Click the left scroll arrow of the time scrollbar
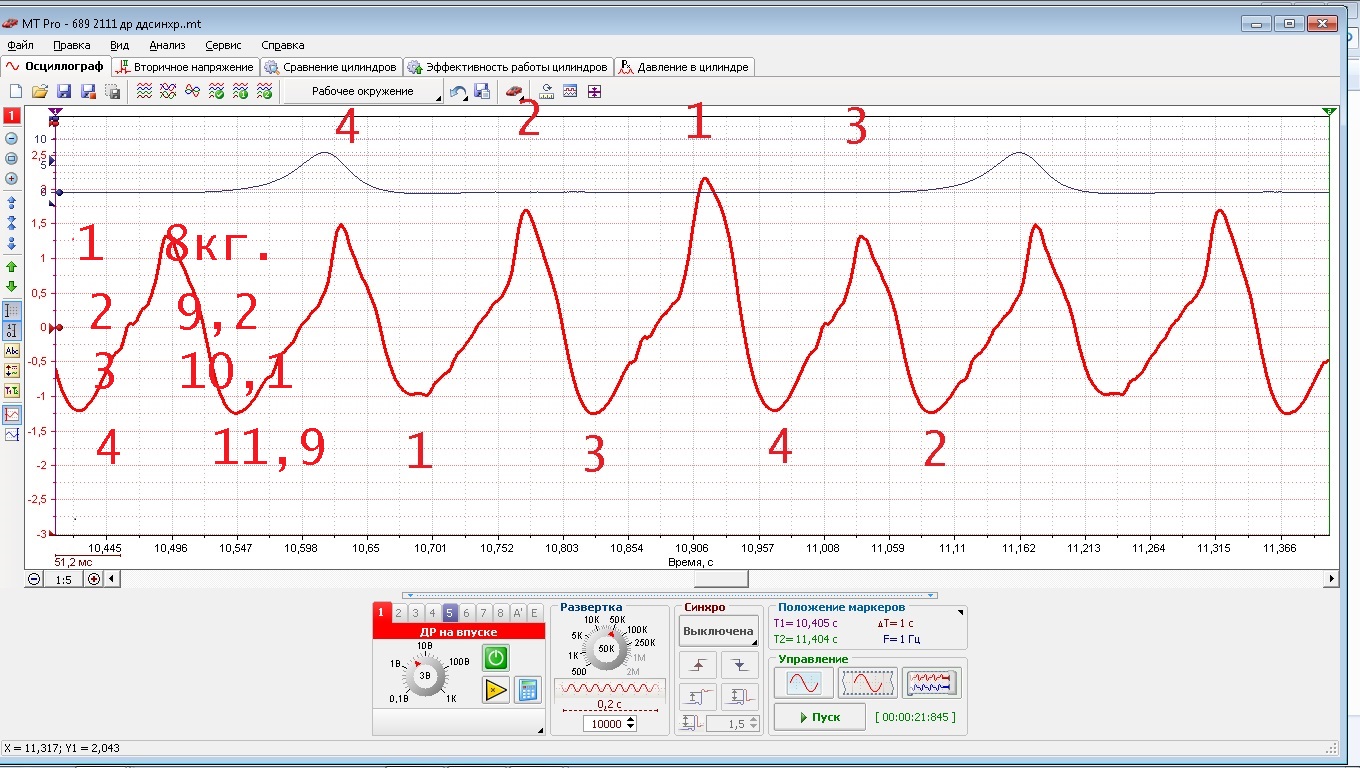This screenshot has width=1360, height=768. pos(111,579)
